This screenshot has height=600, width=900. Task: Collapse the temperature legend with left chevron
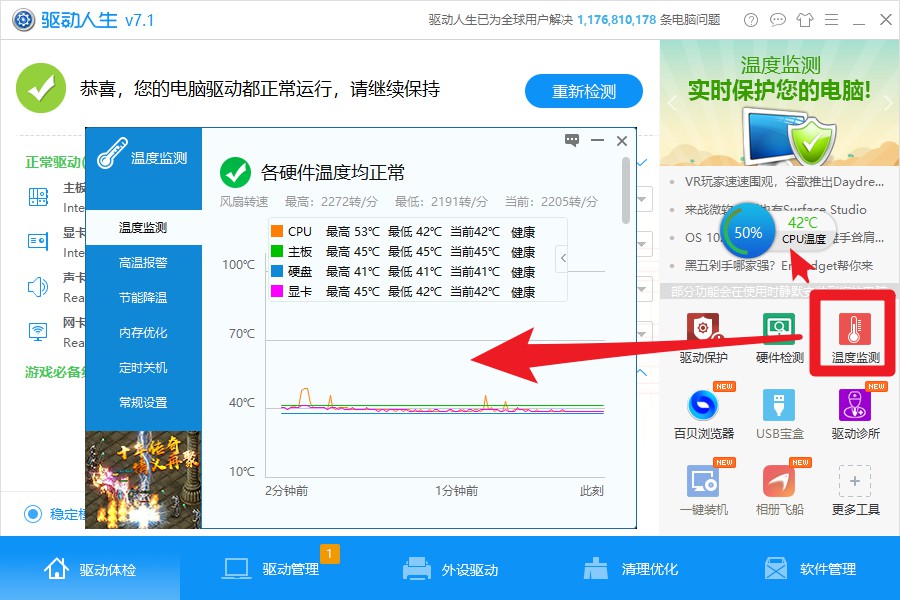click(561, 258)
